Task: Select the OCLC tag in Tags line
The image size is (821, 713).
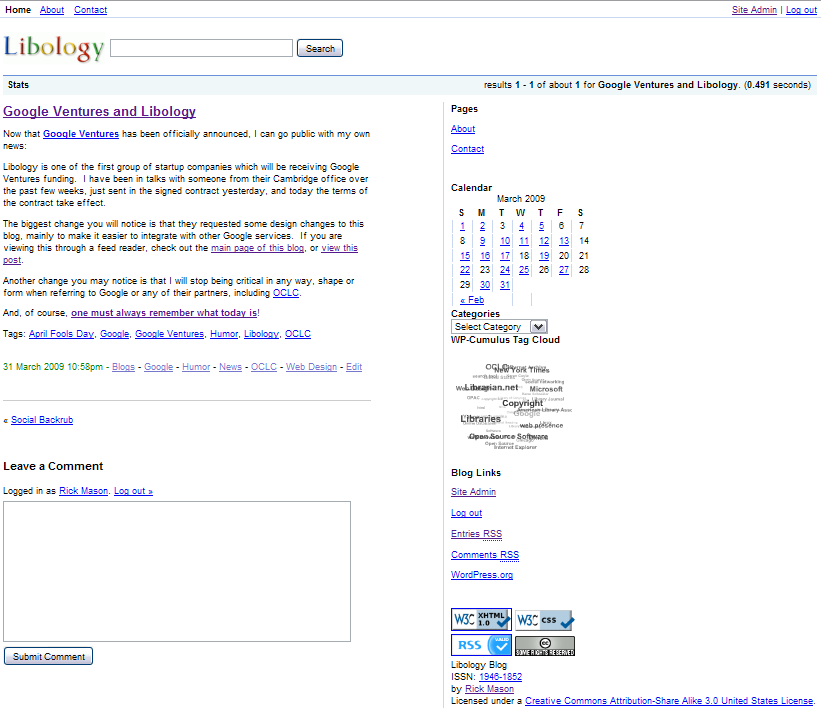Action: 298,333
